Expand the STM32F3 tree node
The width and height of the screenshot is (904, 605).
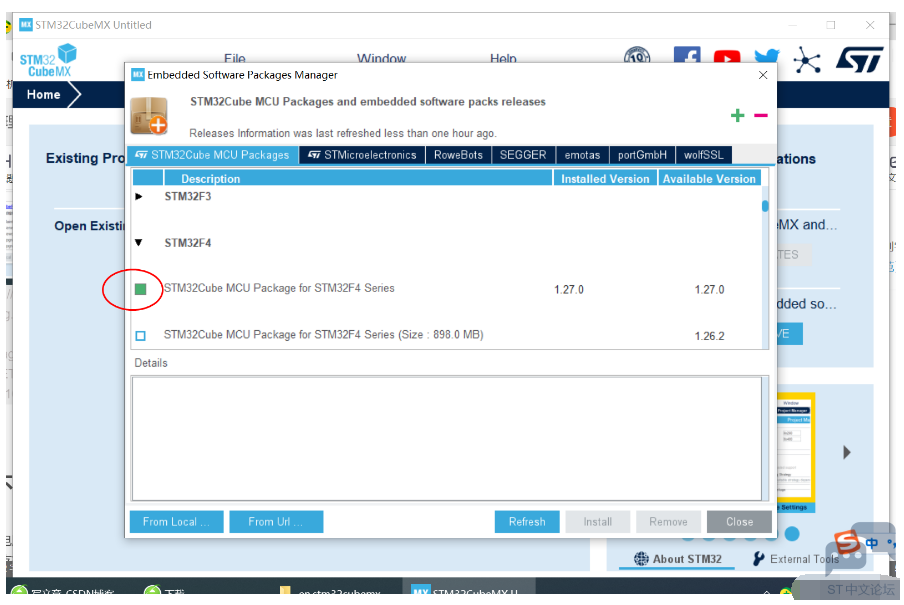tap(139, 197)
